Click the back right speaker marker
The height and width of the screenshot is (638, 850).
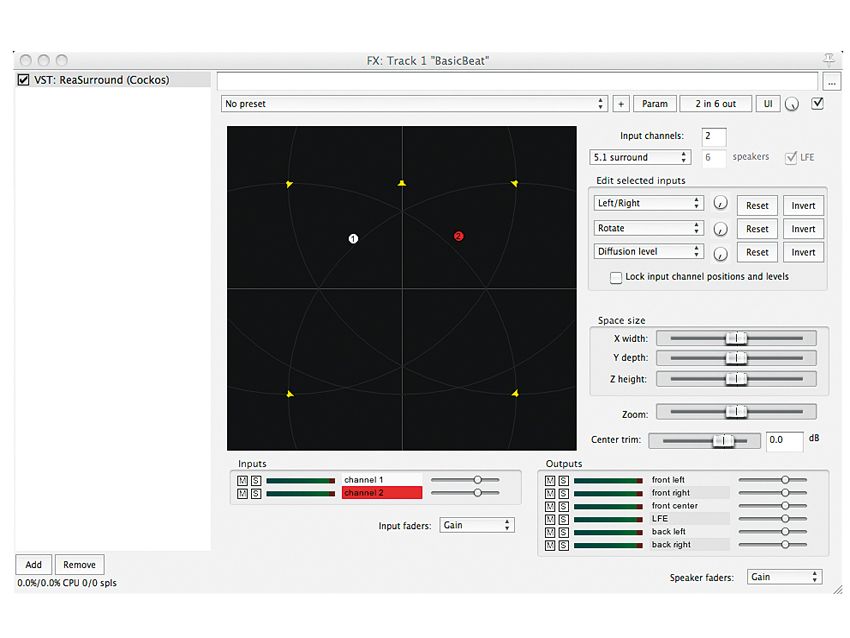(515, 394)
